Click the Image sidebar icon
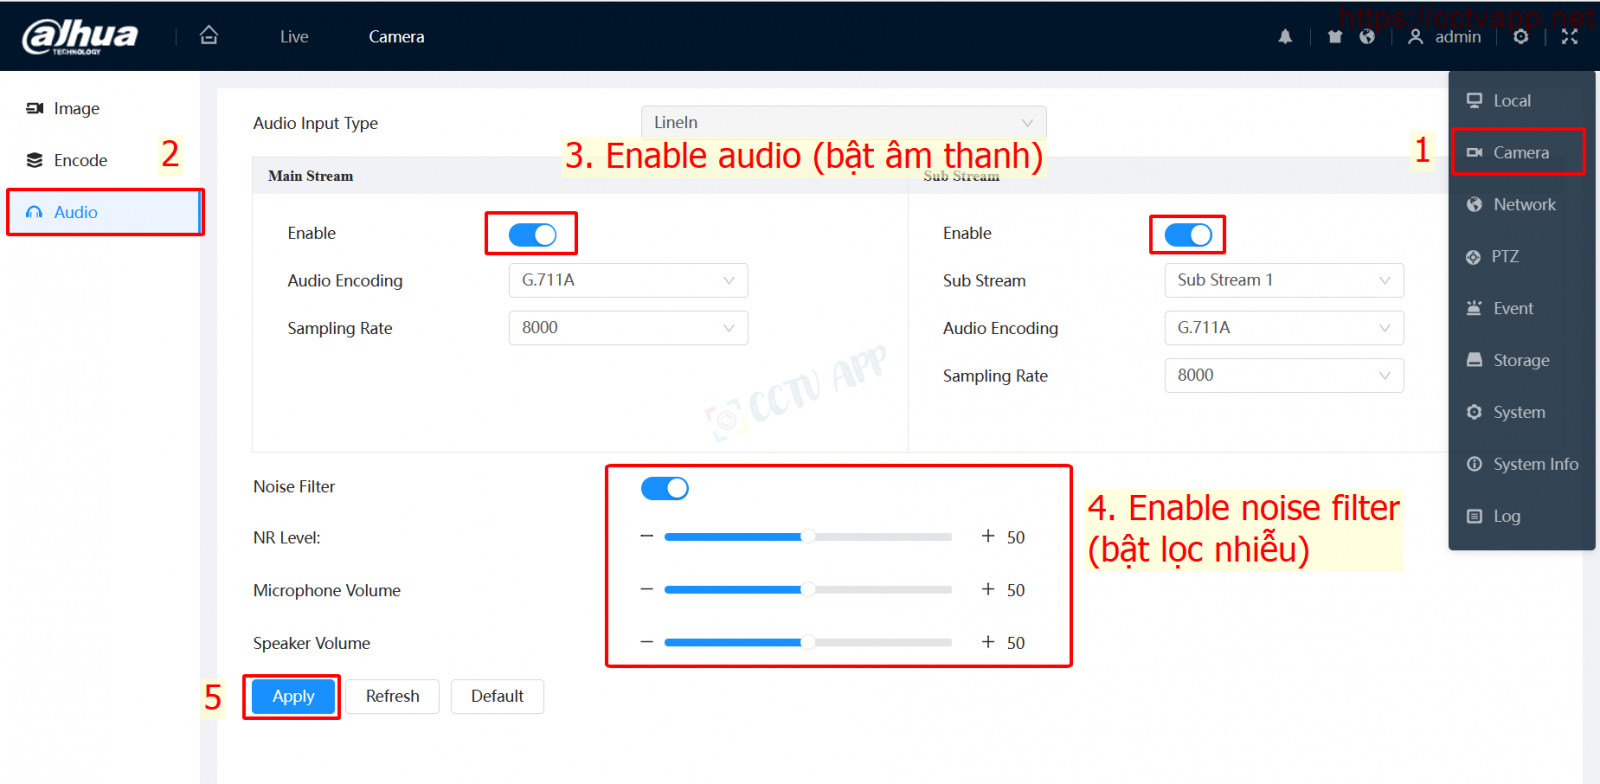1600x784 pixels. [35, 108]
